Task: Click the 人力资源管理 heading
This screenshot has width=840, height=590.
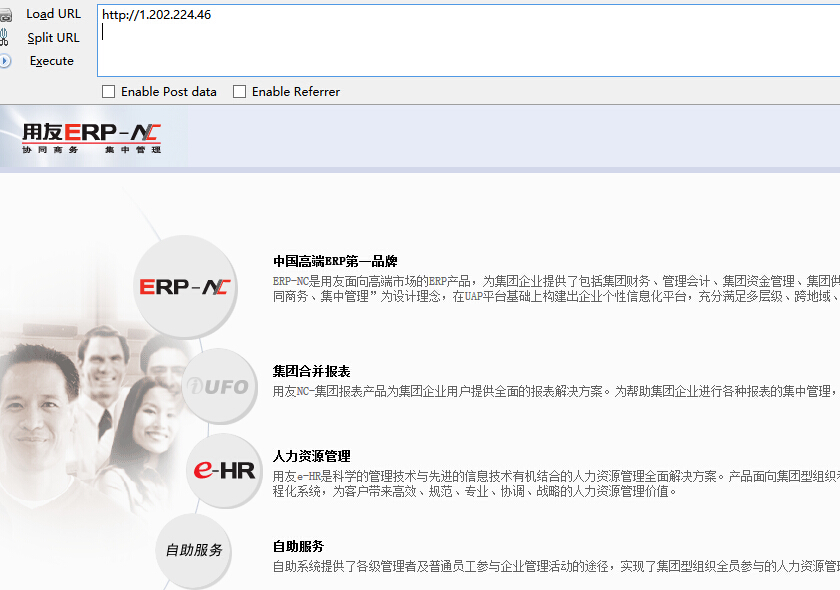Action: tap(311, 456)
